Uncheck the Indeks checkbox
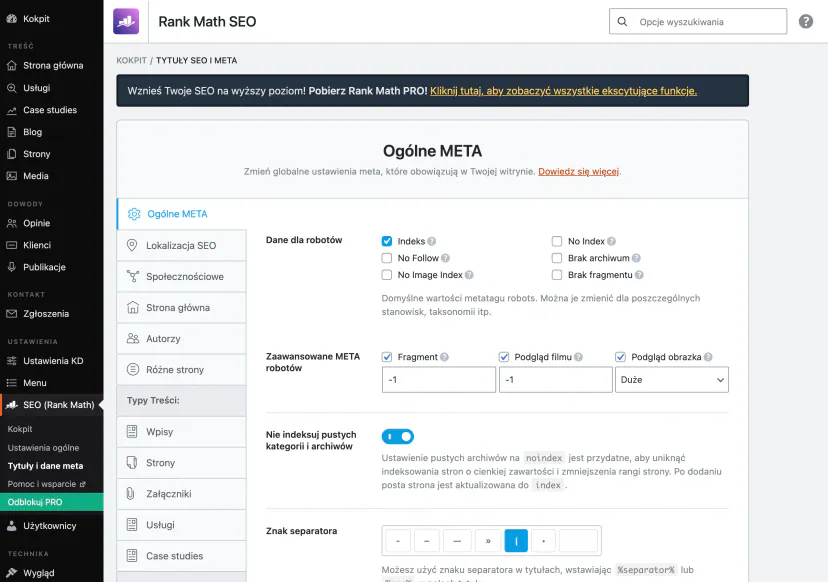Image resolution: width=828 pixels, height=582 pixels. (x=387, y=241)
